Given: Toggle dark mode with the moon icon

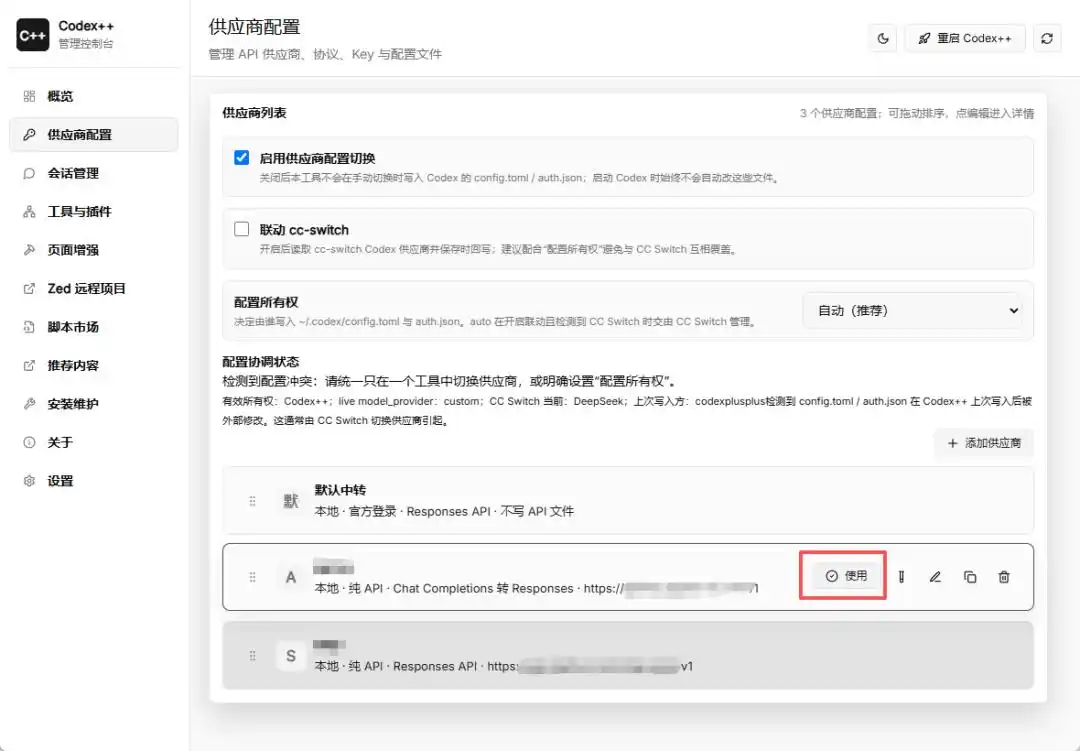Looking at the screenshot, I should pyautogui.click(x=883, y=39).
